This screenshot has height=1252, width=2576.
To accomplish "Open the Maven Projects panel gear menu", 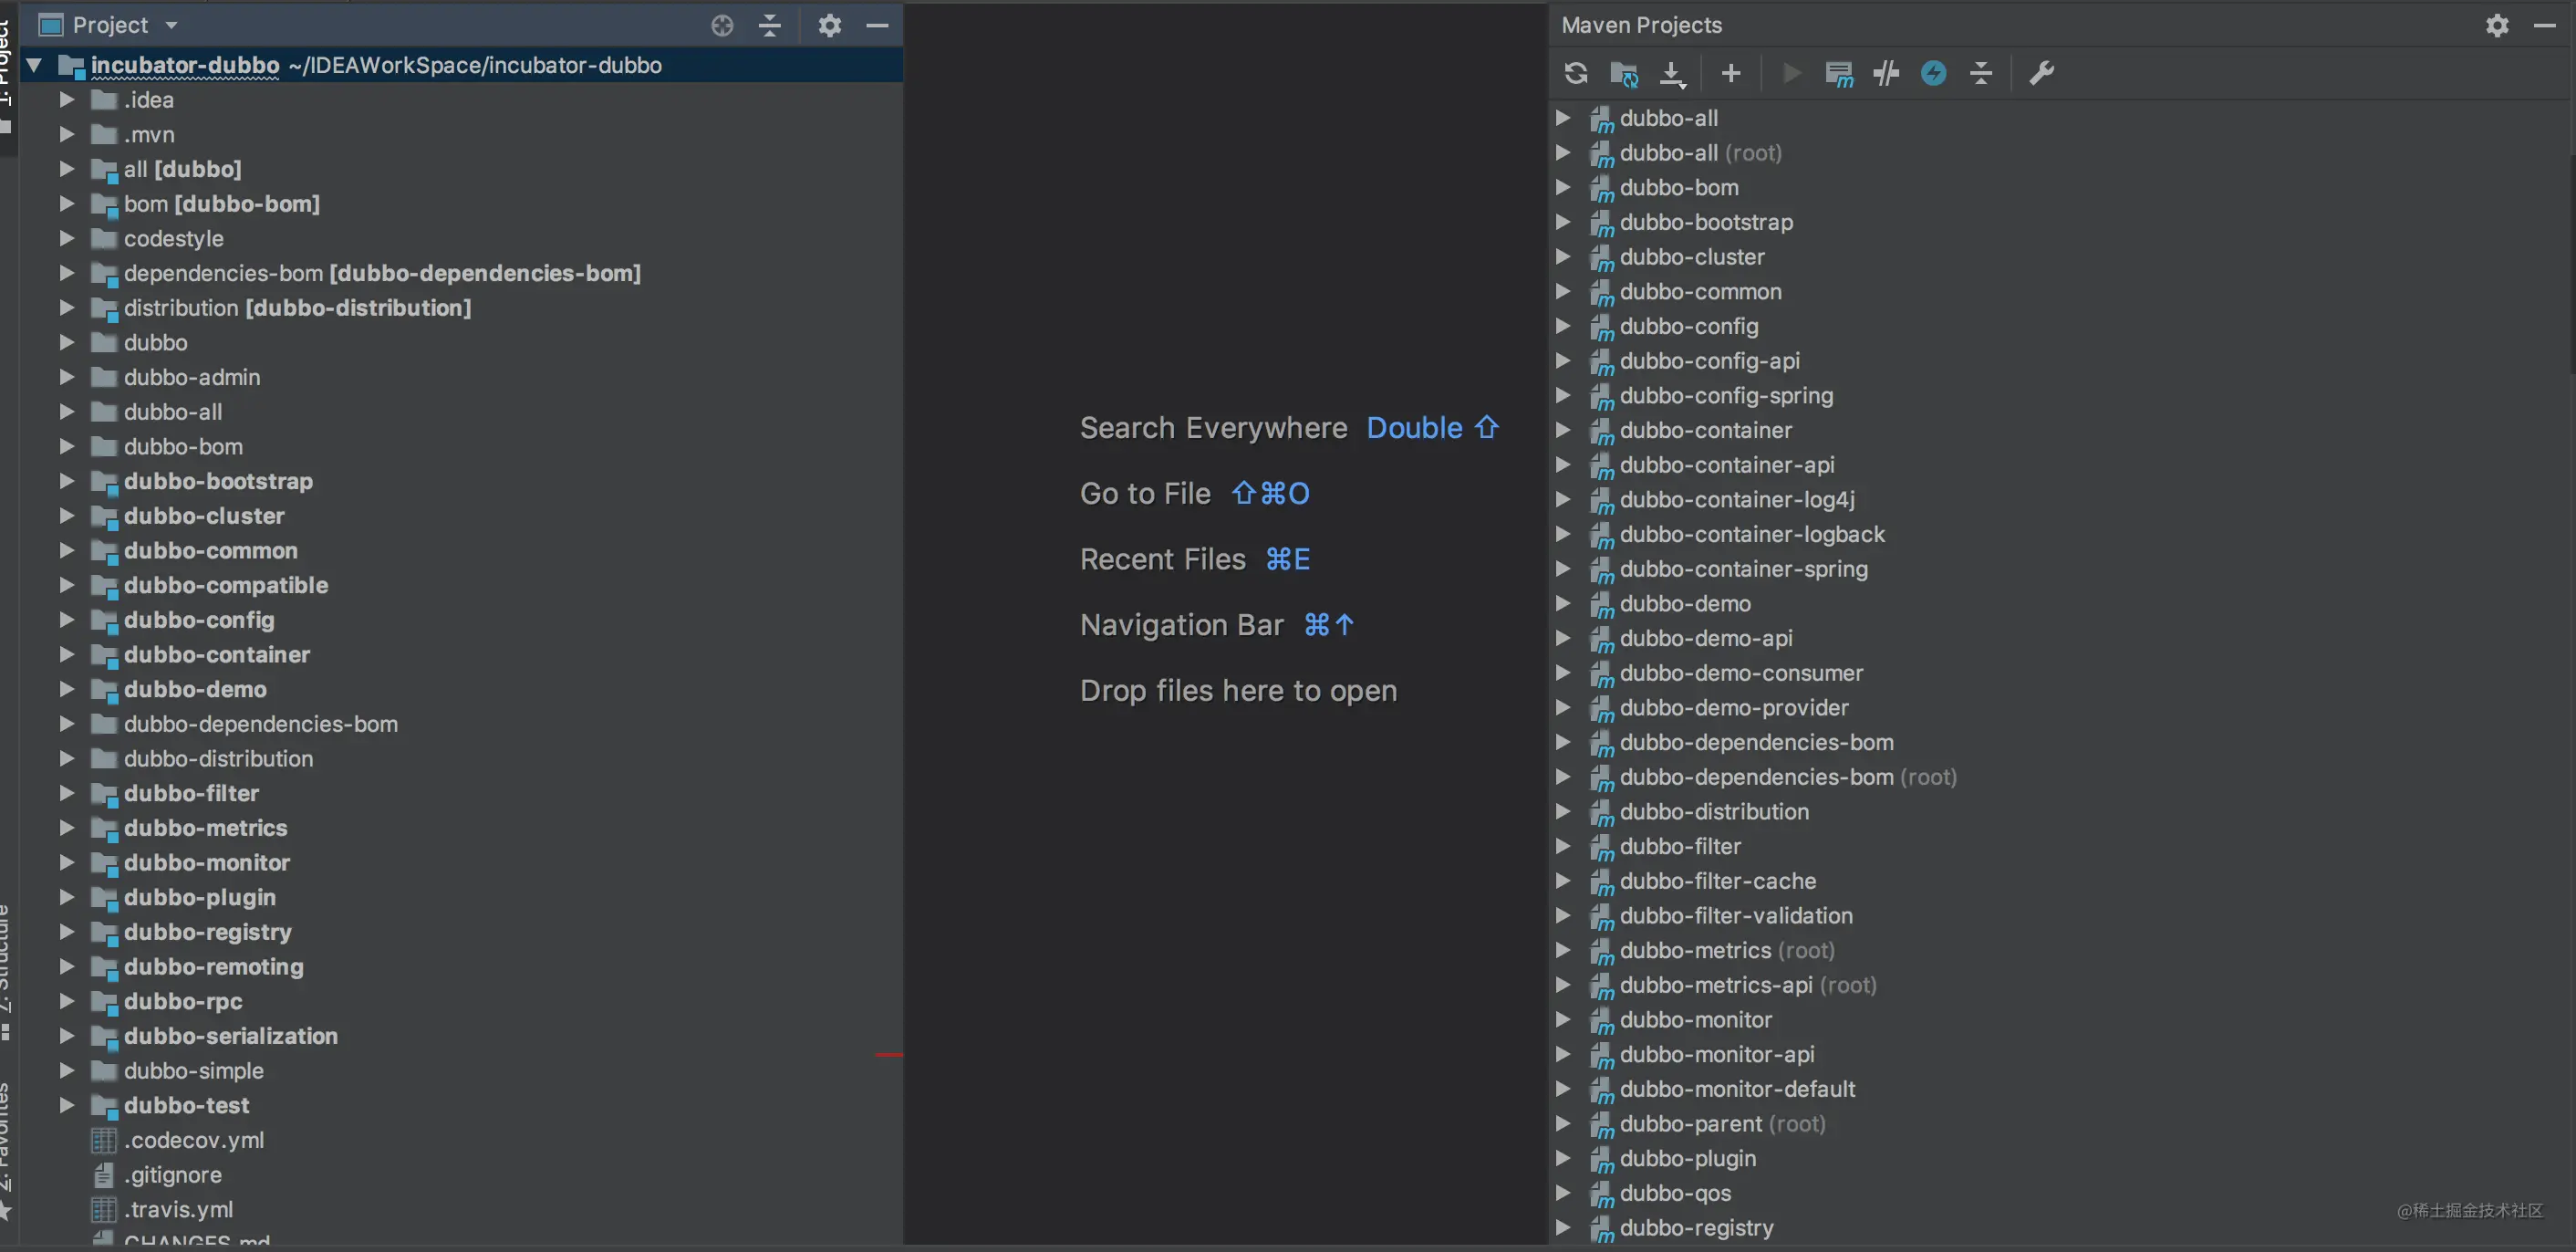I will click(2497, 25).
